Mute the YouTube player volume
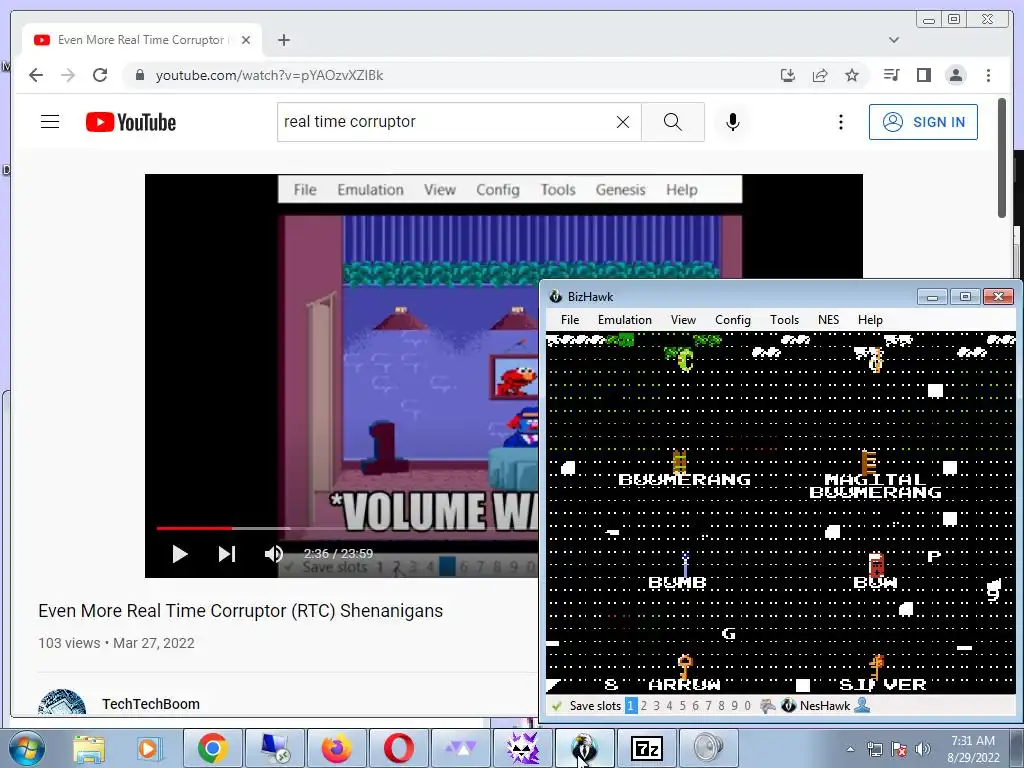Image resolution: width=1024 pixels, height=768 pixels. click(274, 554)
